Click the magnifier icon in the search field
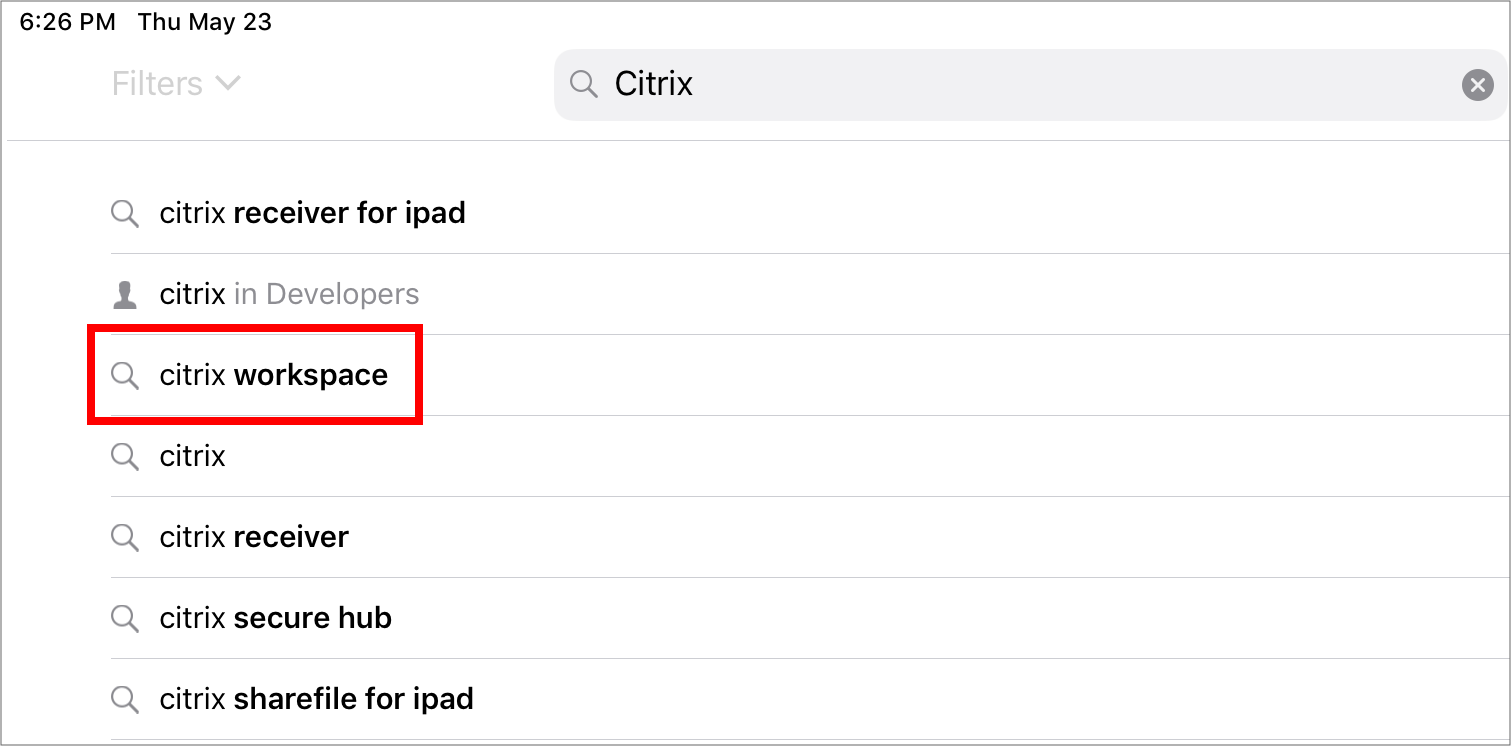The width and height of the screenshot is (1511, 746). pyautogui.click(x=583, y=84)
